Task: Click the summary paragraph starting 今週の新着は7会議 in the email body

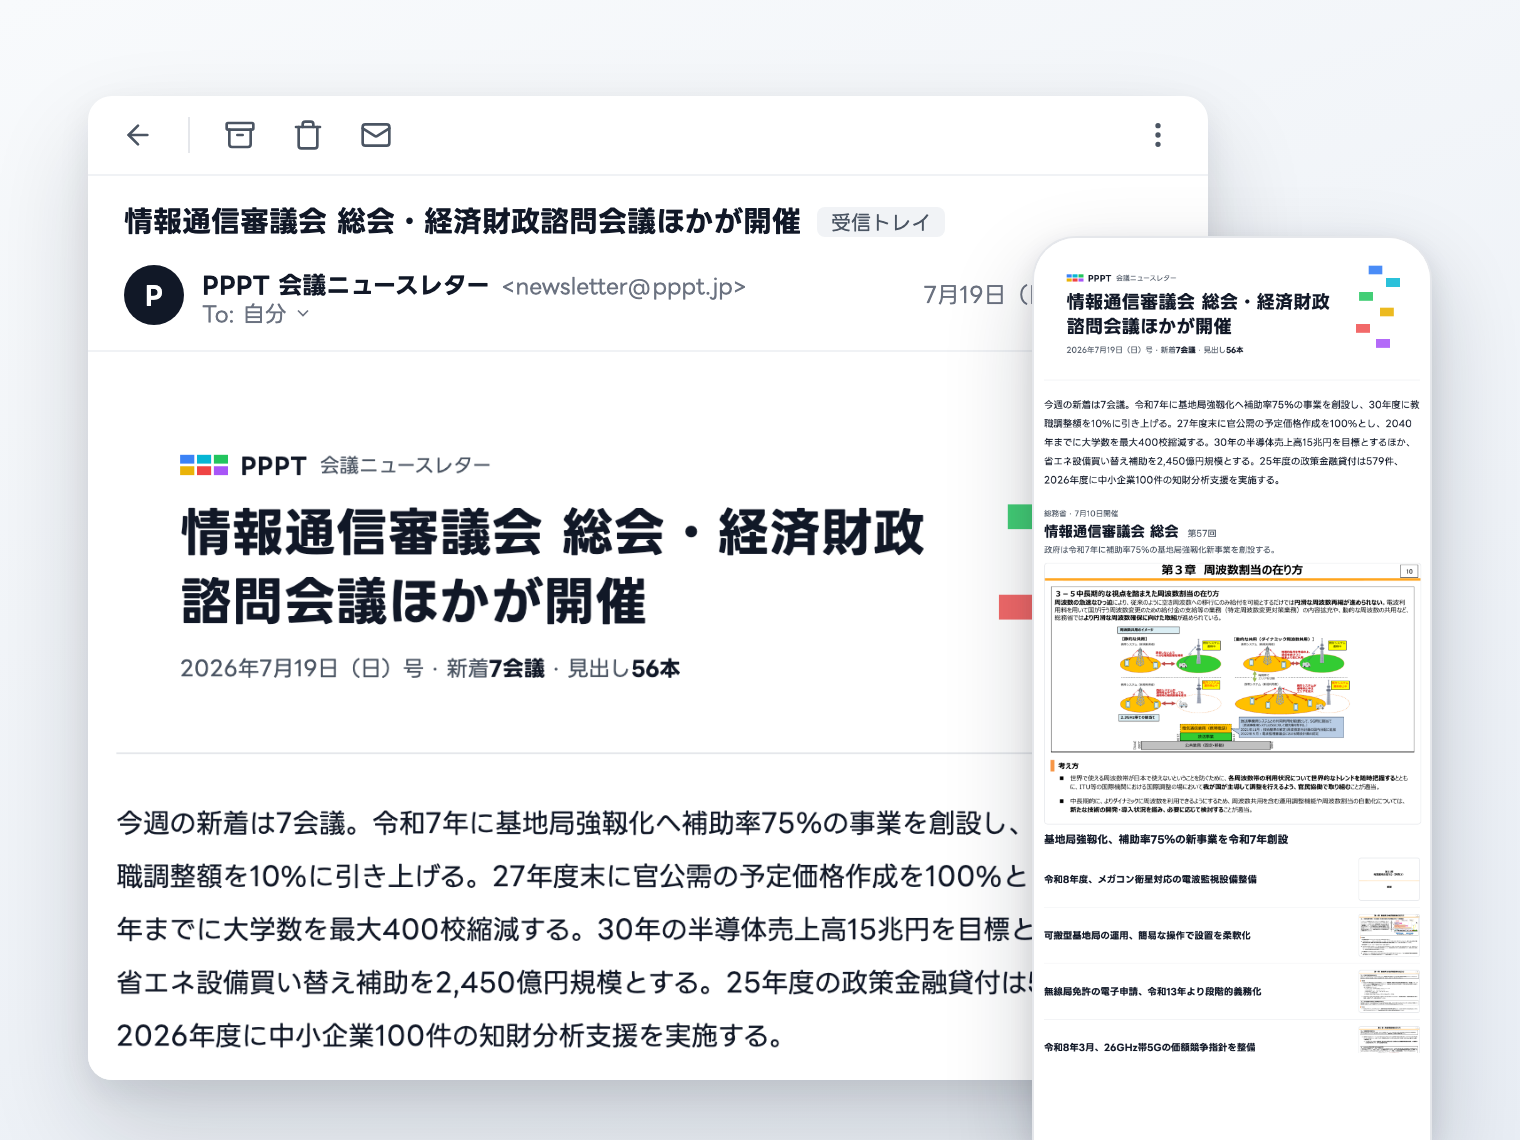Action: tap(575, 929)
